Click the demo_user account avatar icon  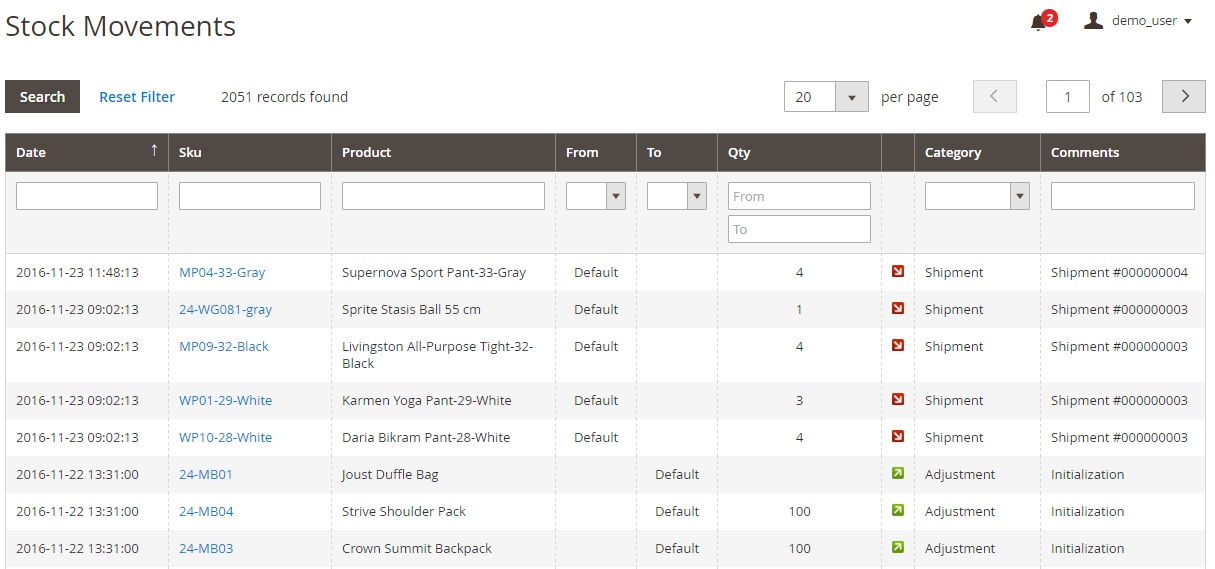tap(1094, 20)
